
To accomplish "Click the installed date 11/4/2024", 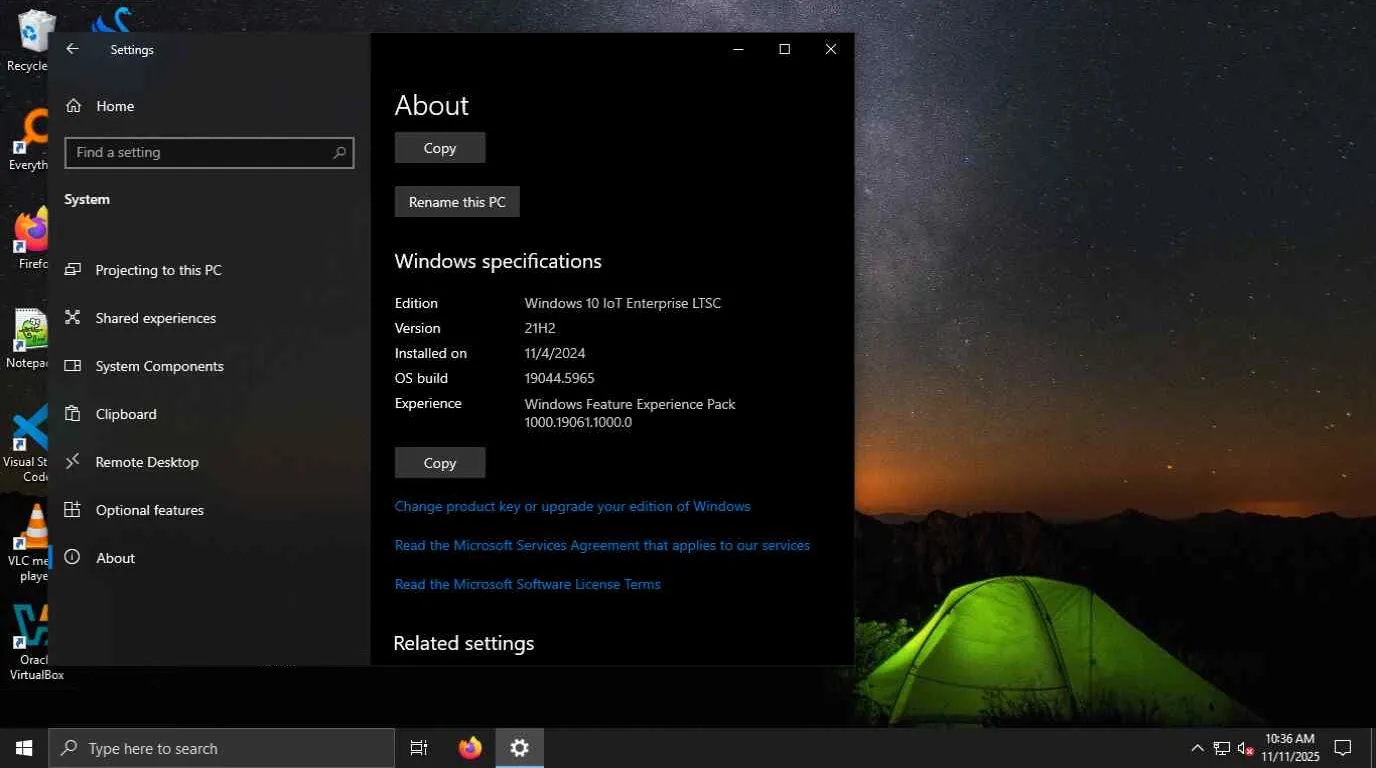I will 555,353.
